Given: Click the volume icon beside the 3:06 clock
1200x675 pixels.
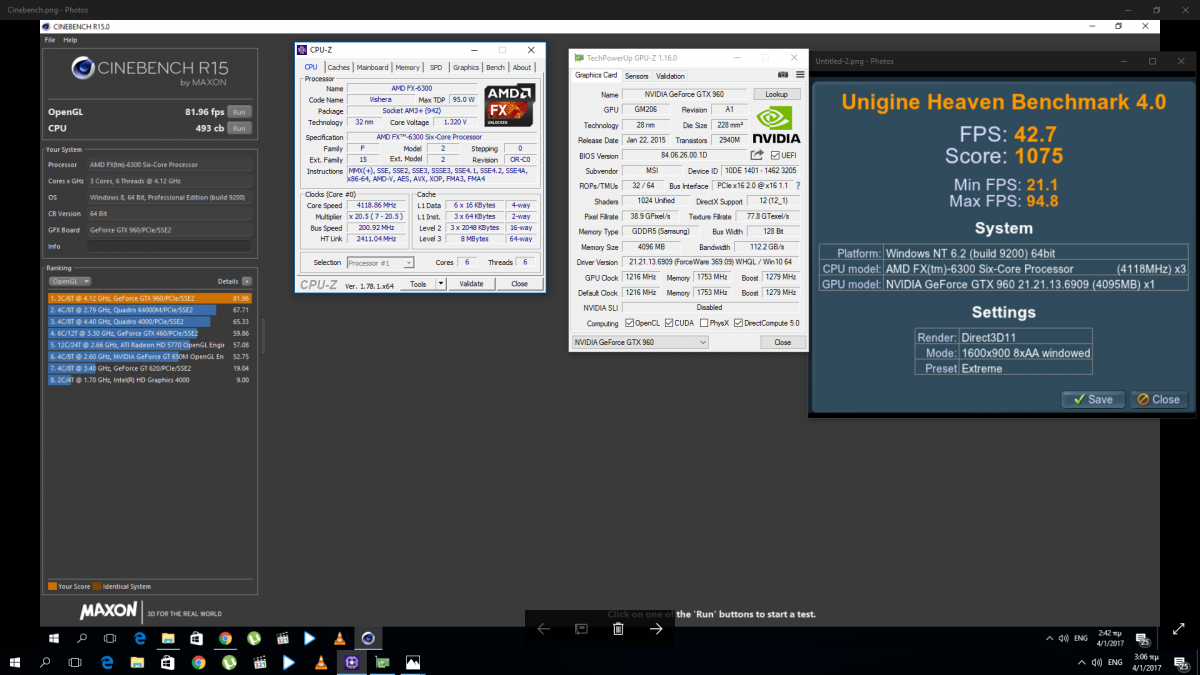Looking at the screenshot, I should [x=1097, y=662].
